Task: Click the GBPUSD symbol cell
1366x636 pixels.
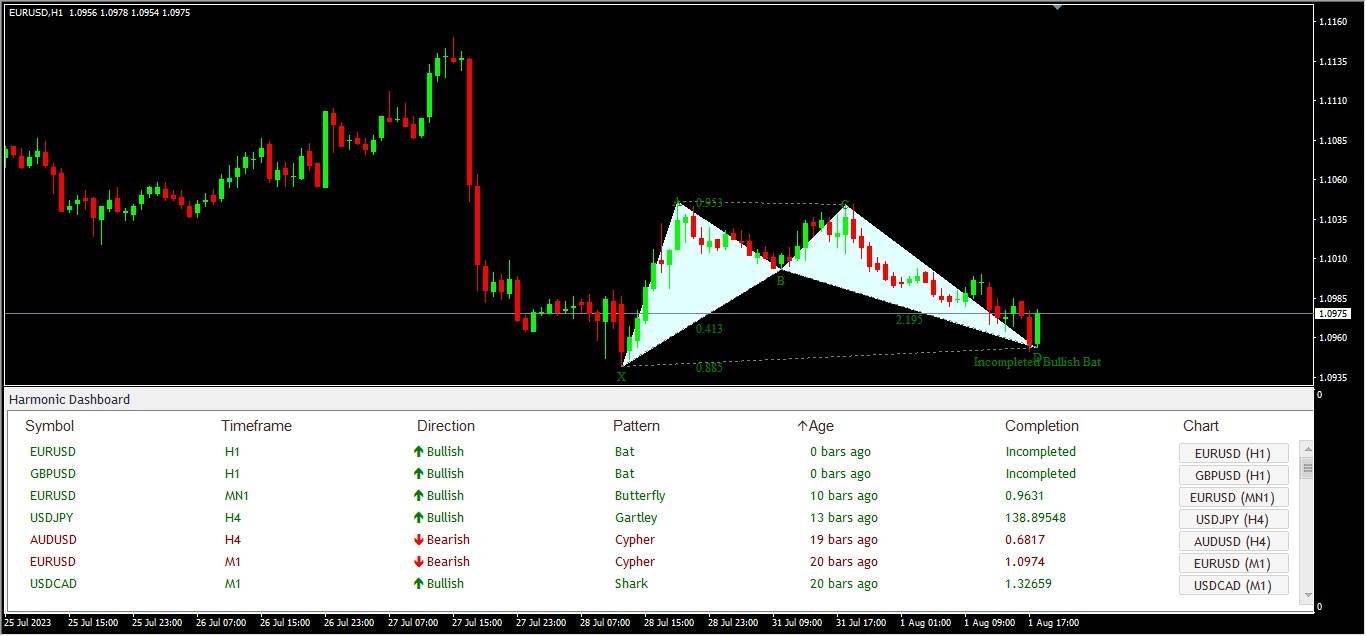Action: pyautogui.click(x=53, y=474)
